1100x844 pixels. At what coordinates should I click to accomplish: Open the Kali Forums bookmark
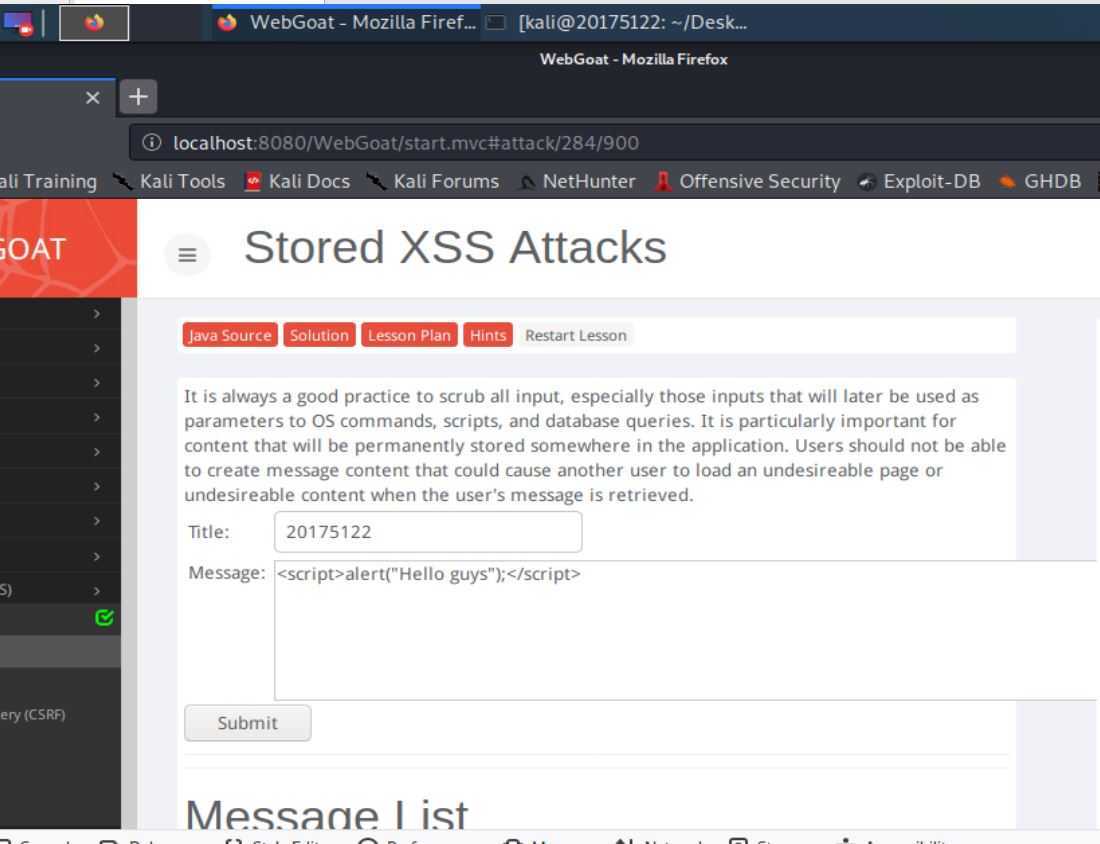pos(433,181)
